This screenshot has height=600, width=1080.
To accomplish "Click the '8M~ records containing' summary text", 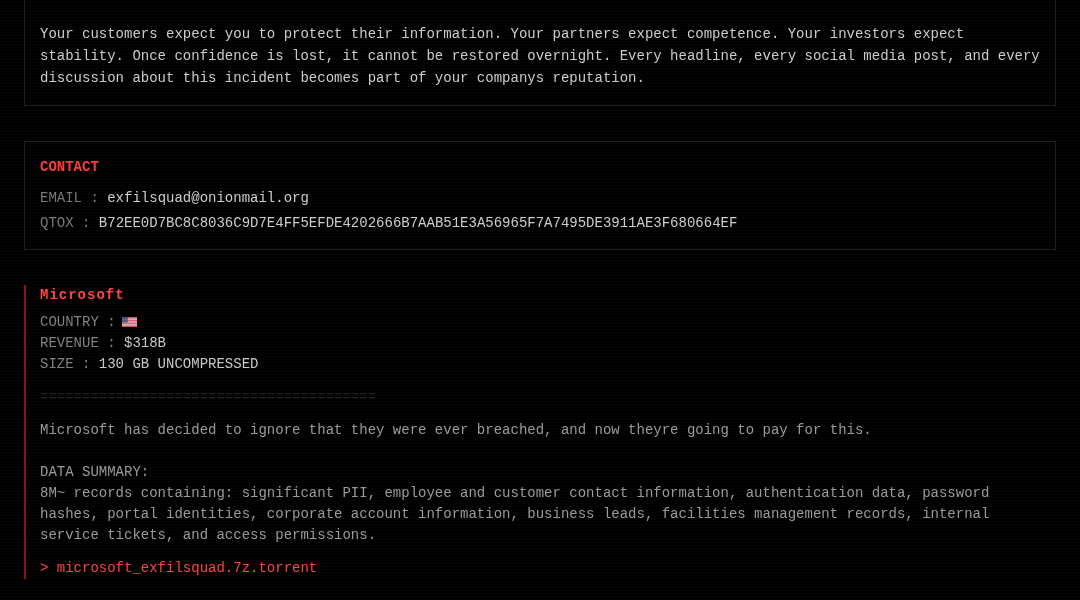I will click(515, 514).
